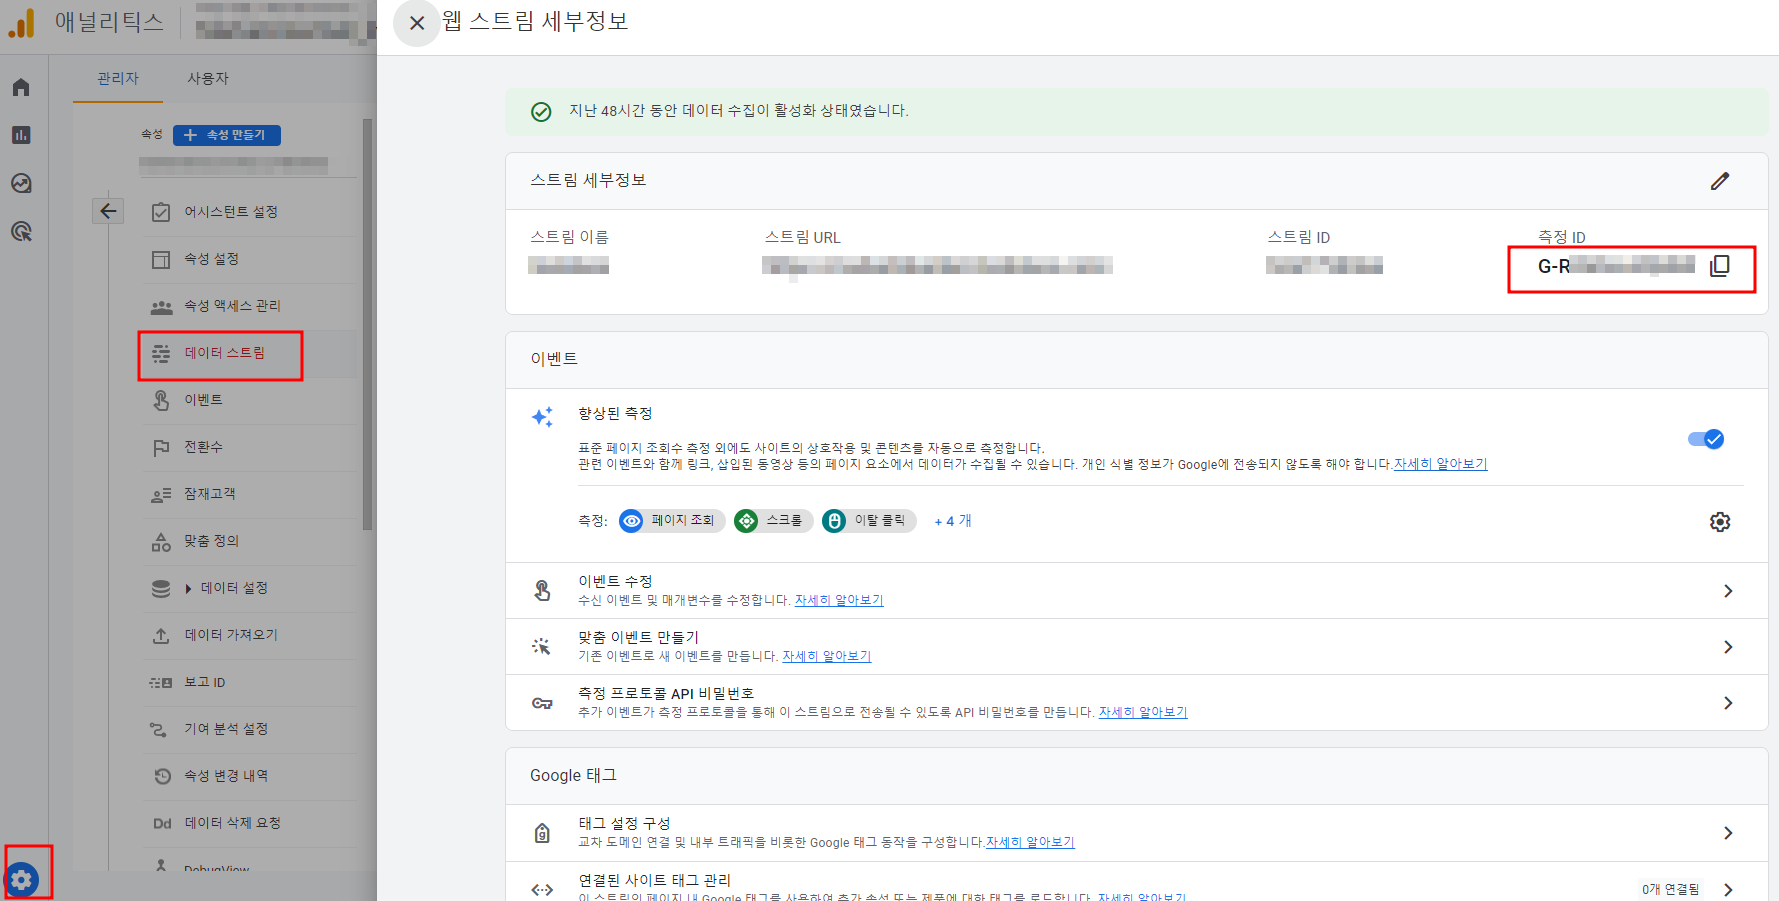
Task: Close the web stream details panel
Action: 417,23
